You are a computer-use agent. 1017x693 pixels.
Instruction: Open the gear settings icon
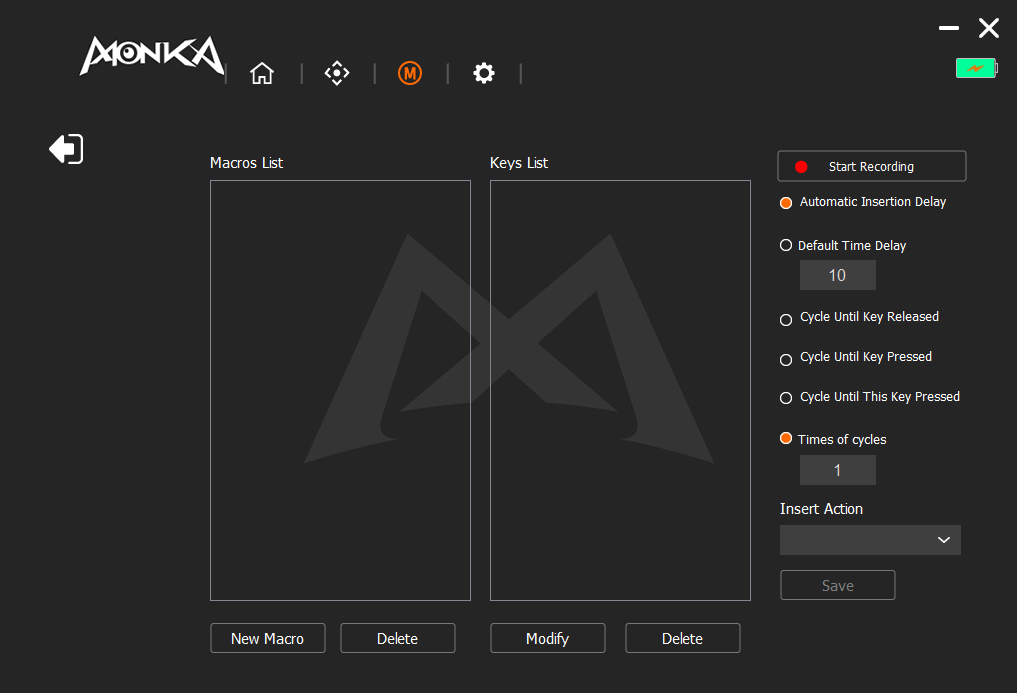pos(484,73)
